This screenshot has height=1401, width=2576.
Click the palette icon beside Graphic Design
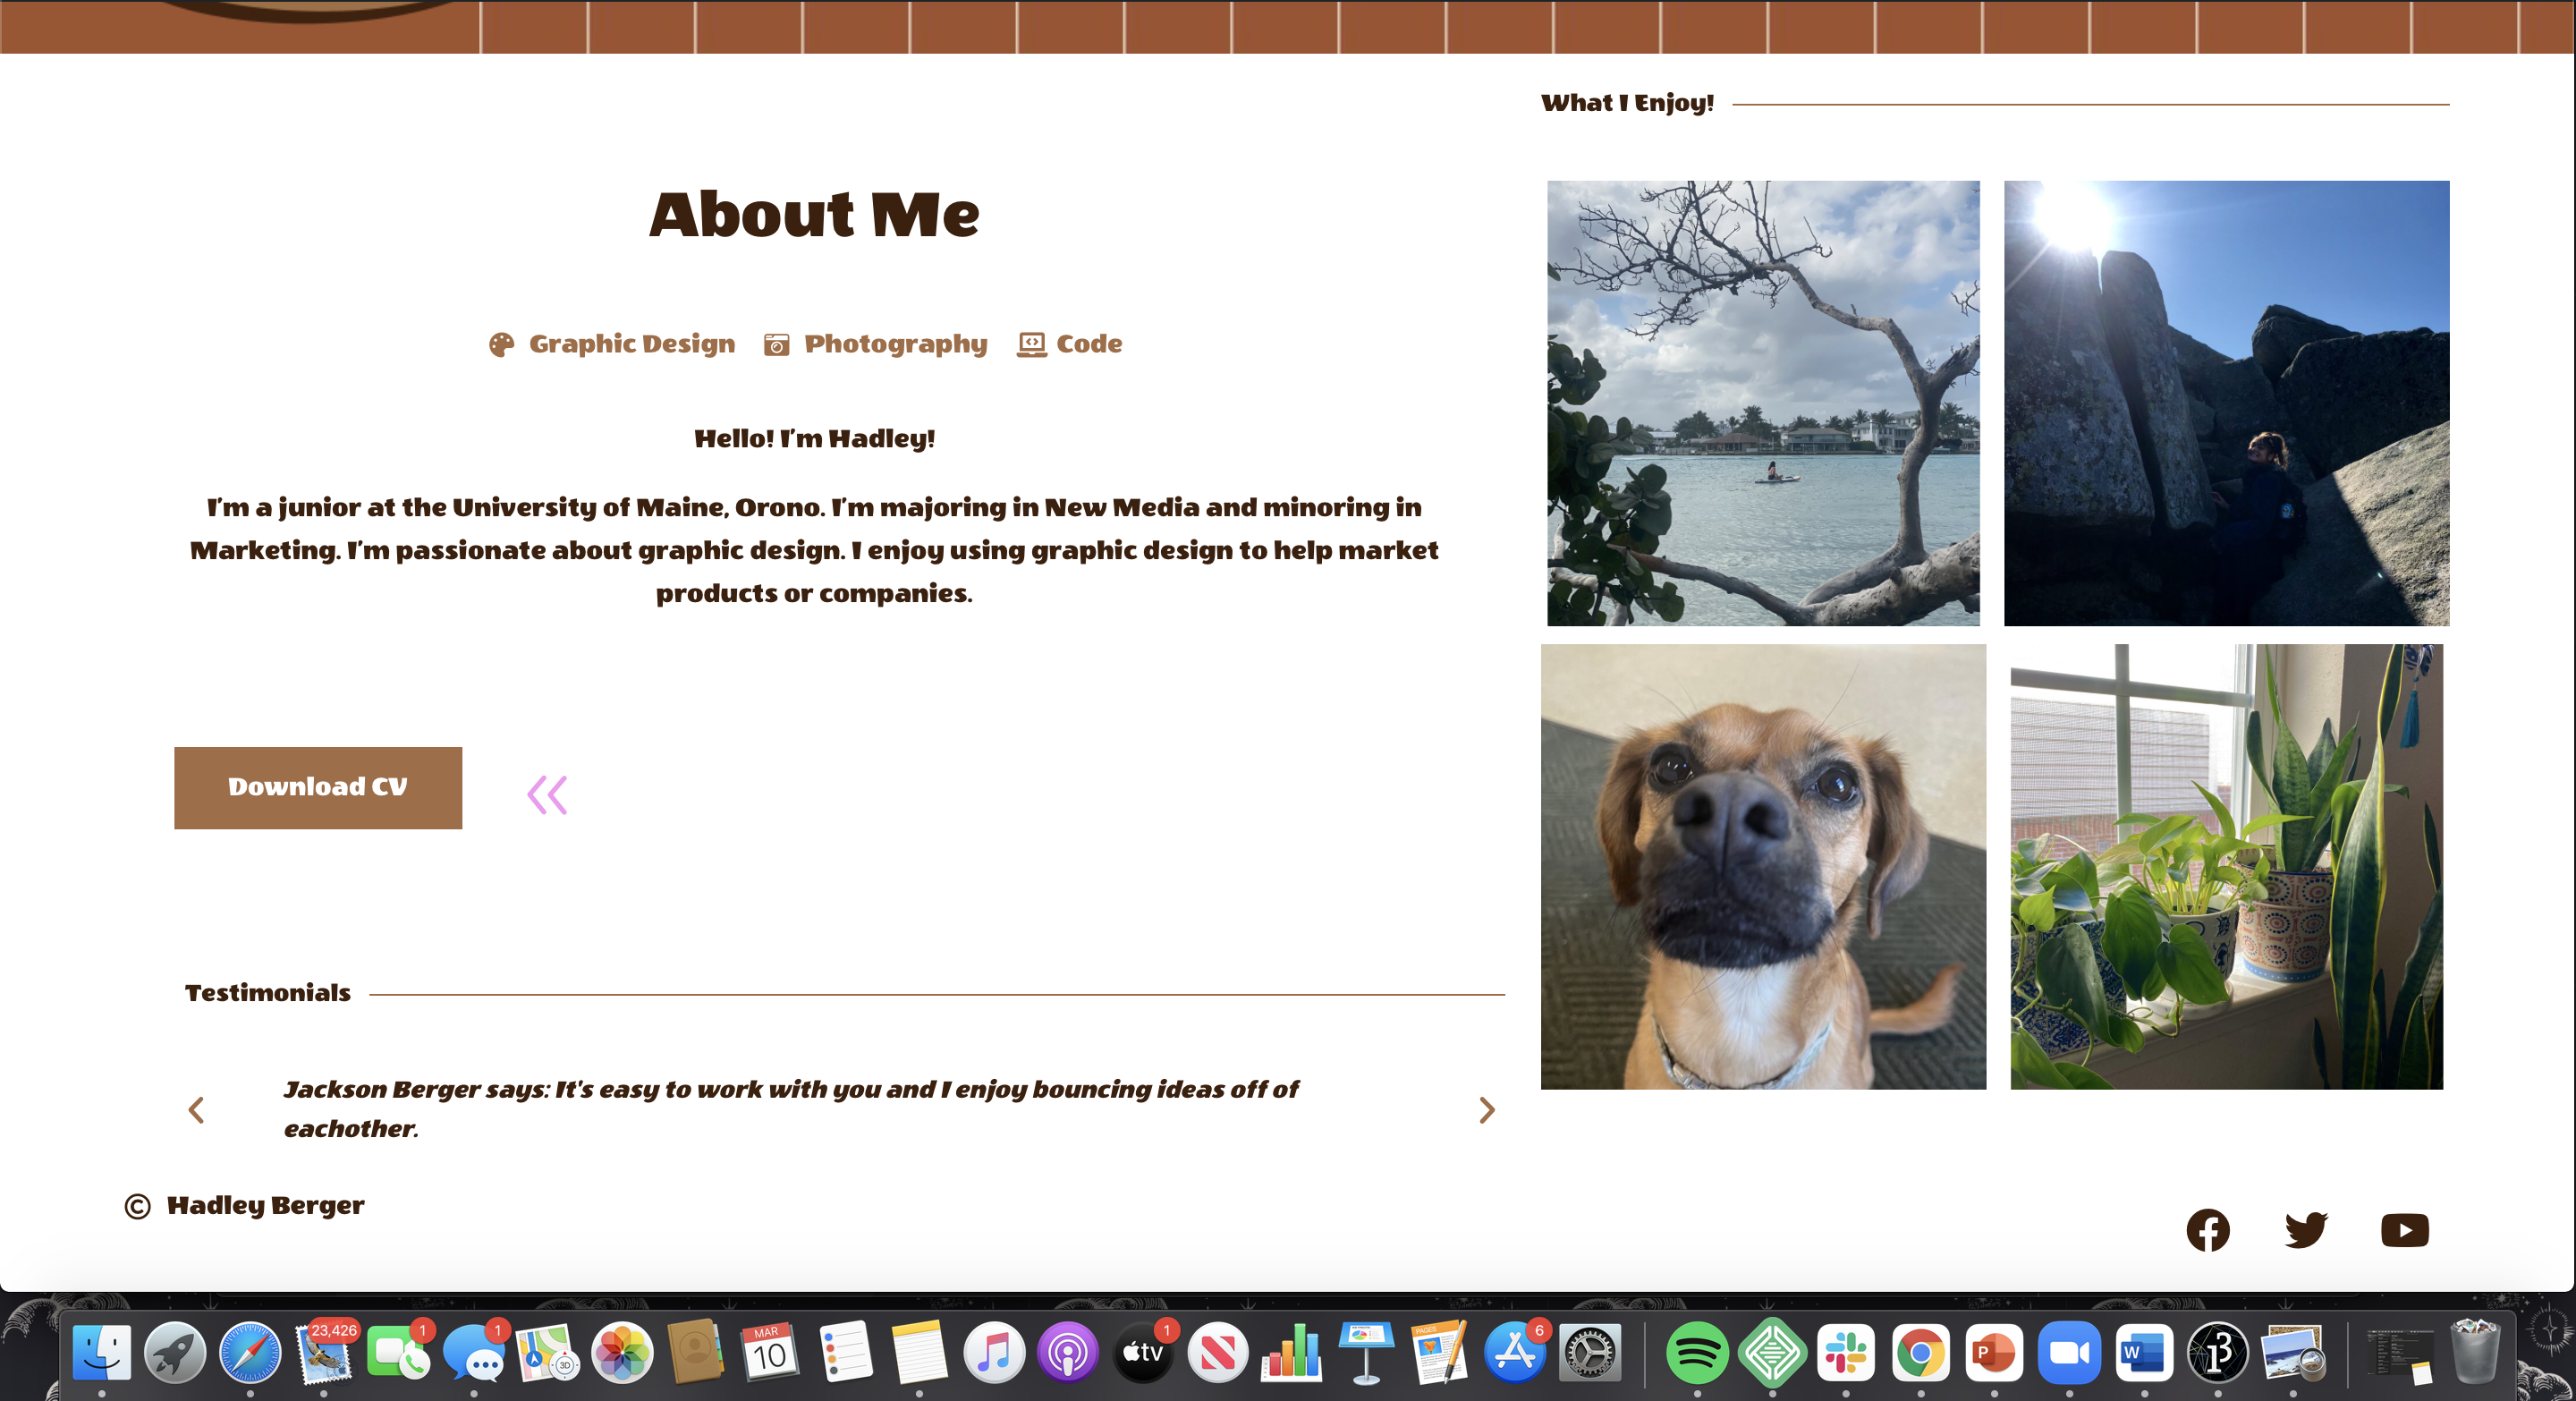[x=501, y=345]
